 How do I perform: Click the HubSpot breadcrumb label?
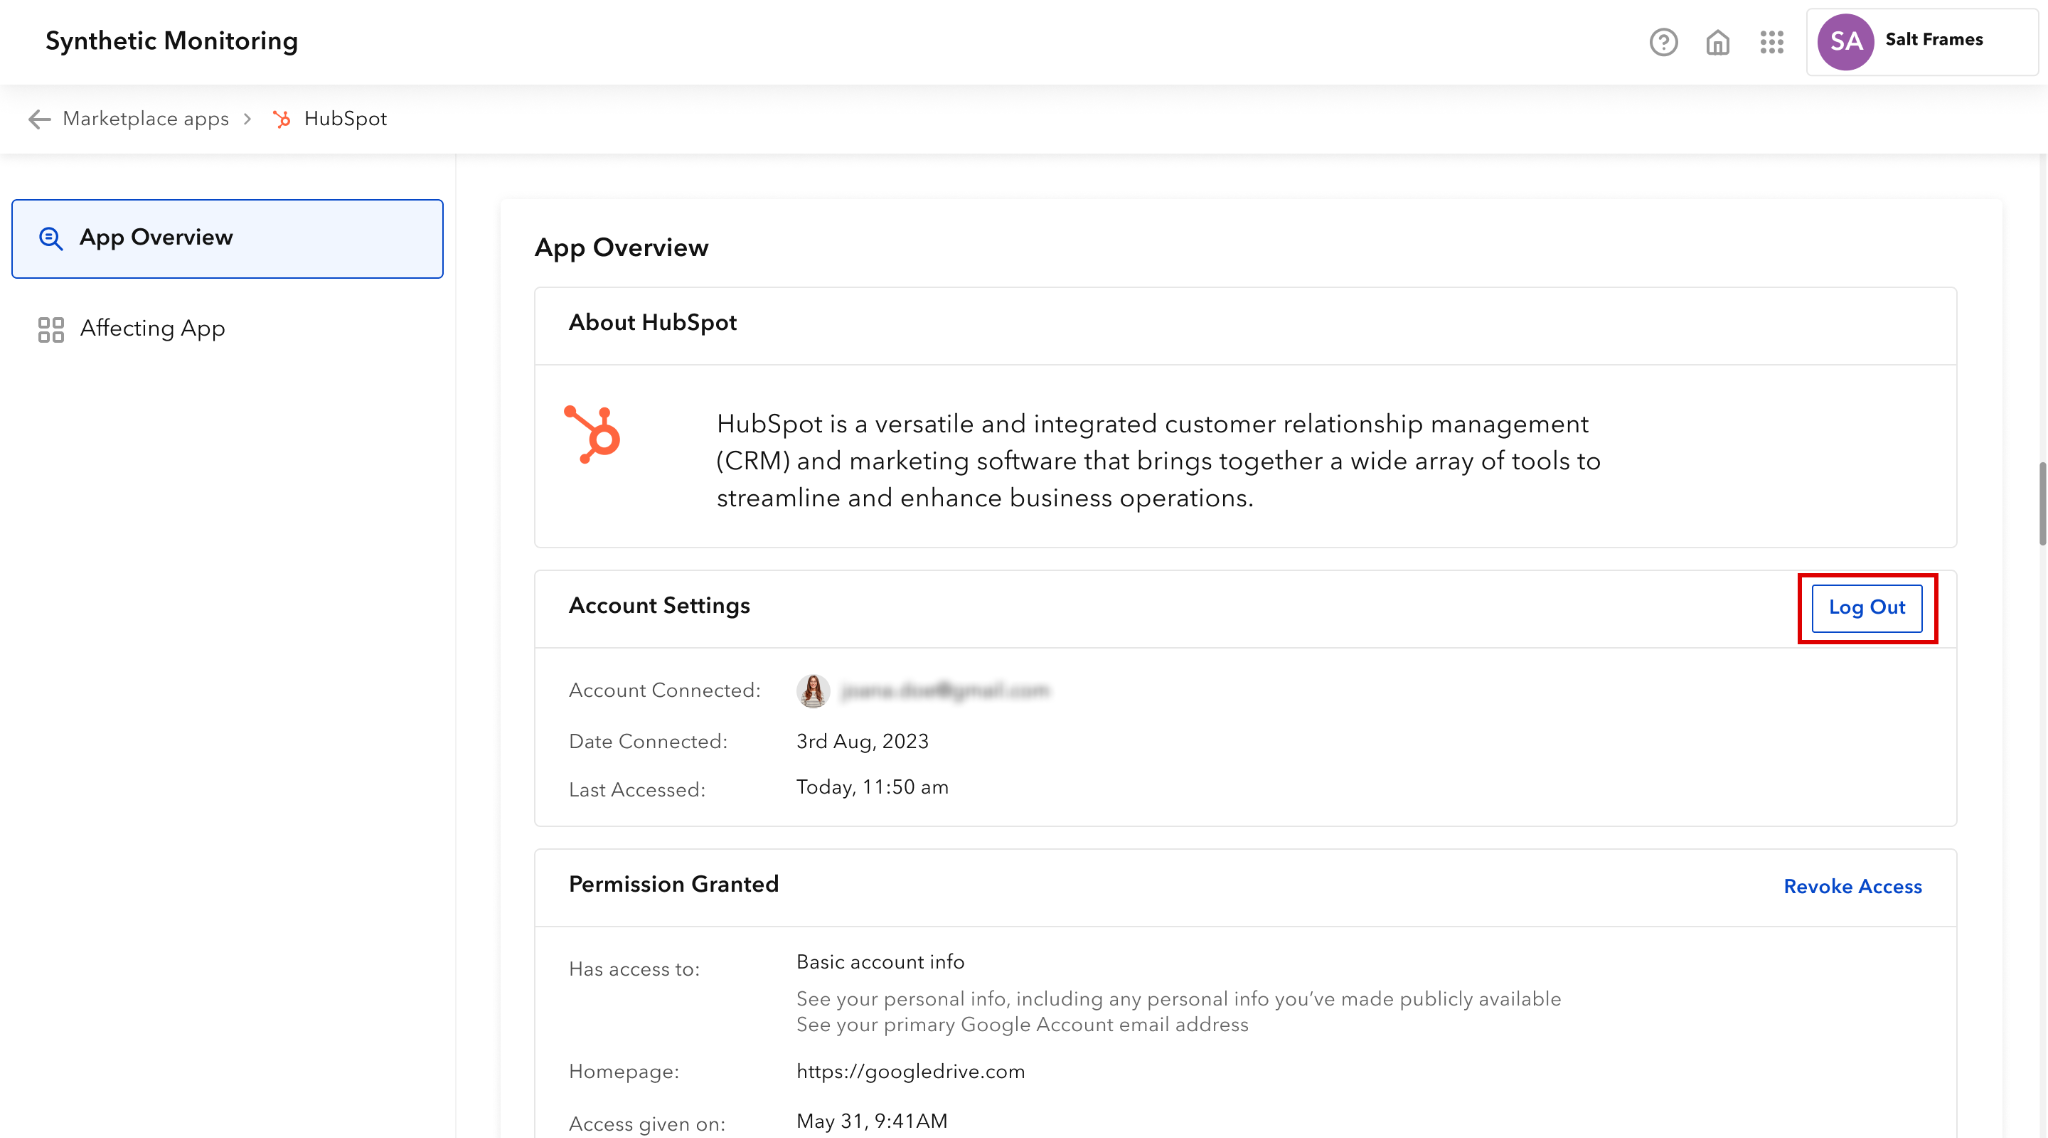[x=345, y=119]
